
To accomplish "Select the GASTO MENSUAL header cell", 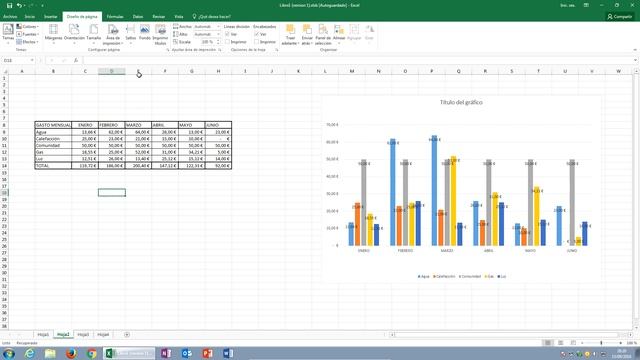I will point(53,125).
